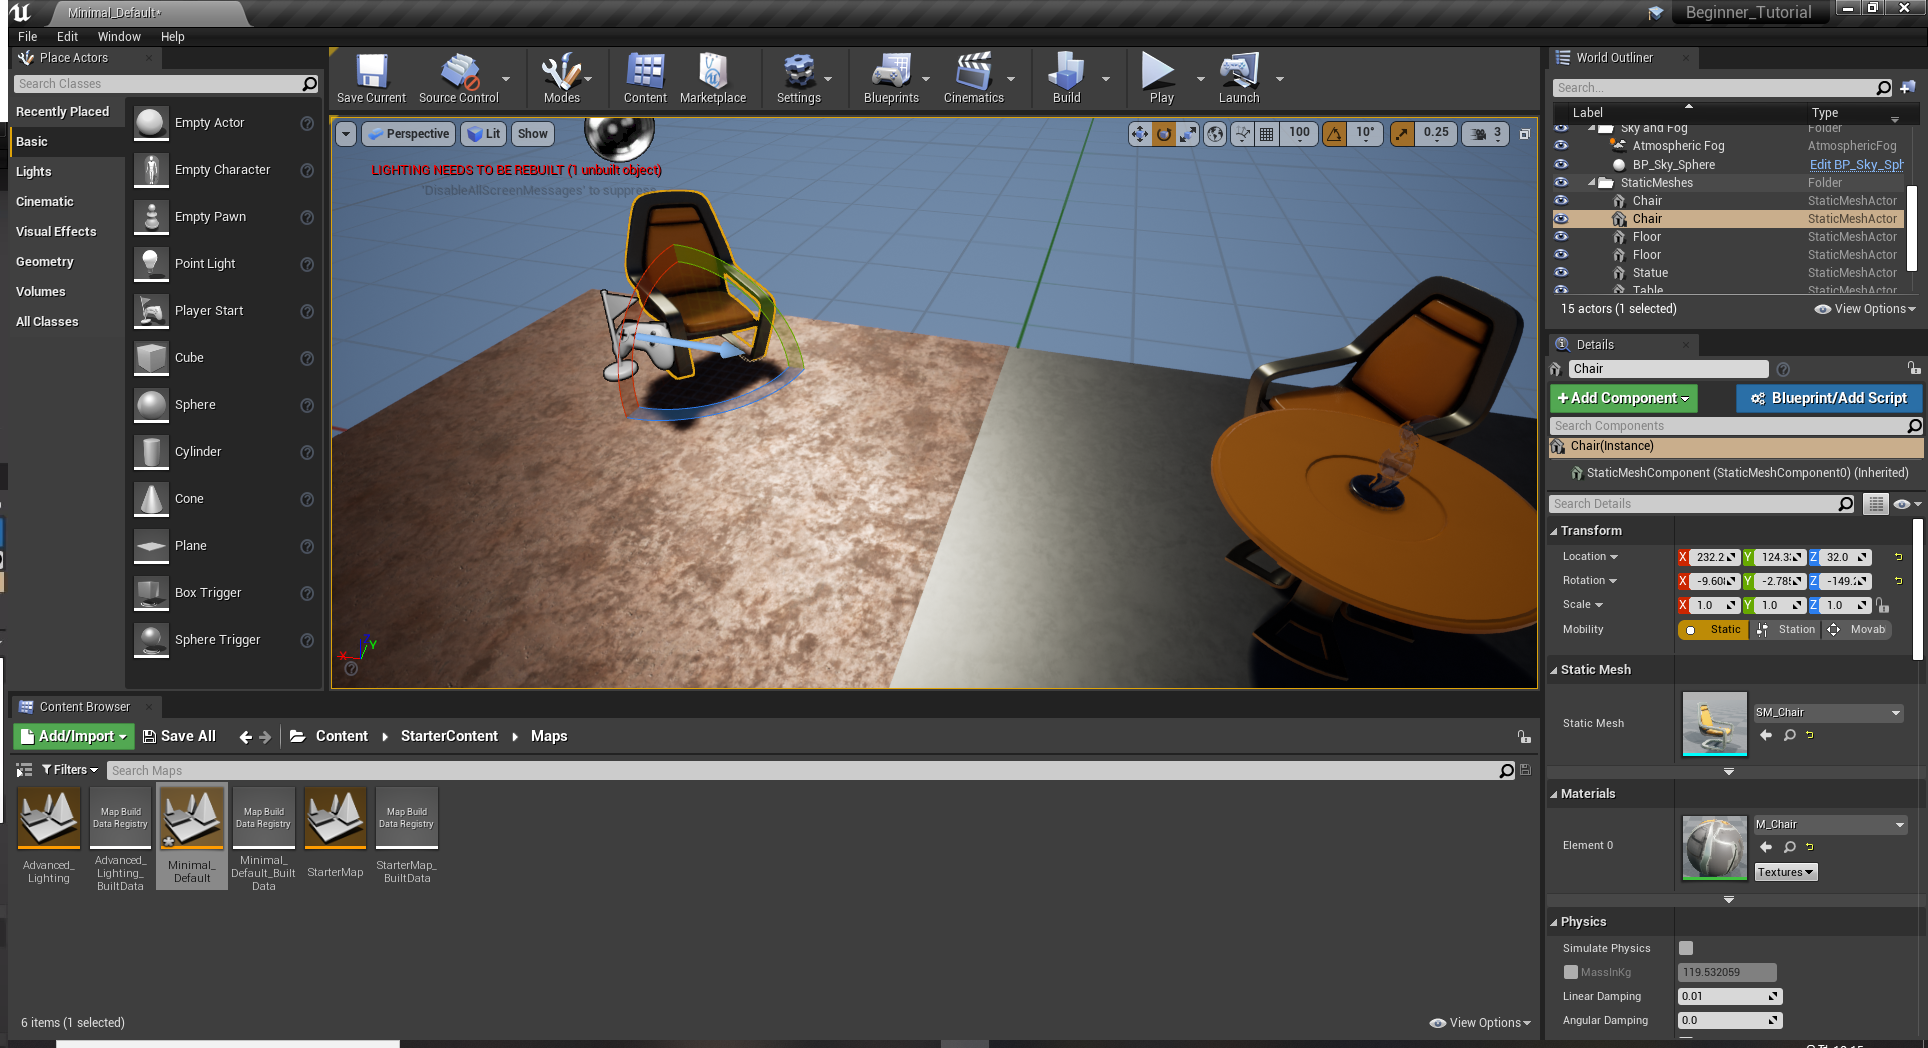This screenshot has height=1048, width=1928.
Task: Open the Help menu
Action: pyautogui.click(x=173, y=37)
